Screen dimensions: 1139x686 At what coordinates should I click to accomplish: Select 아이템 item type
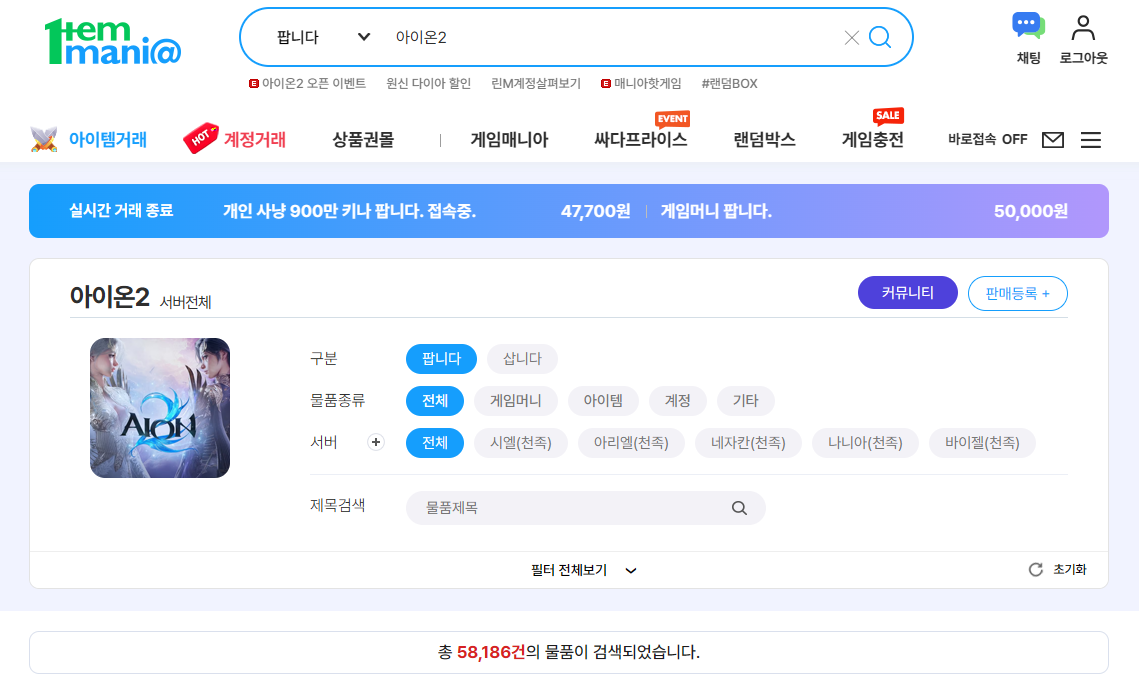tap(603, 401)
